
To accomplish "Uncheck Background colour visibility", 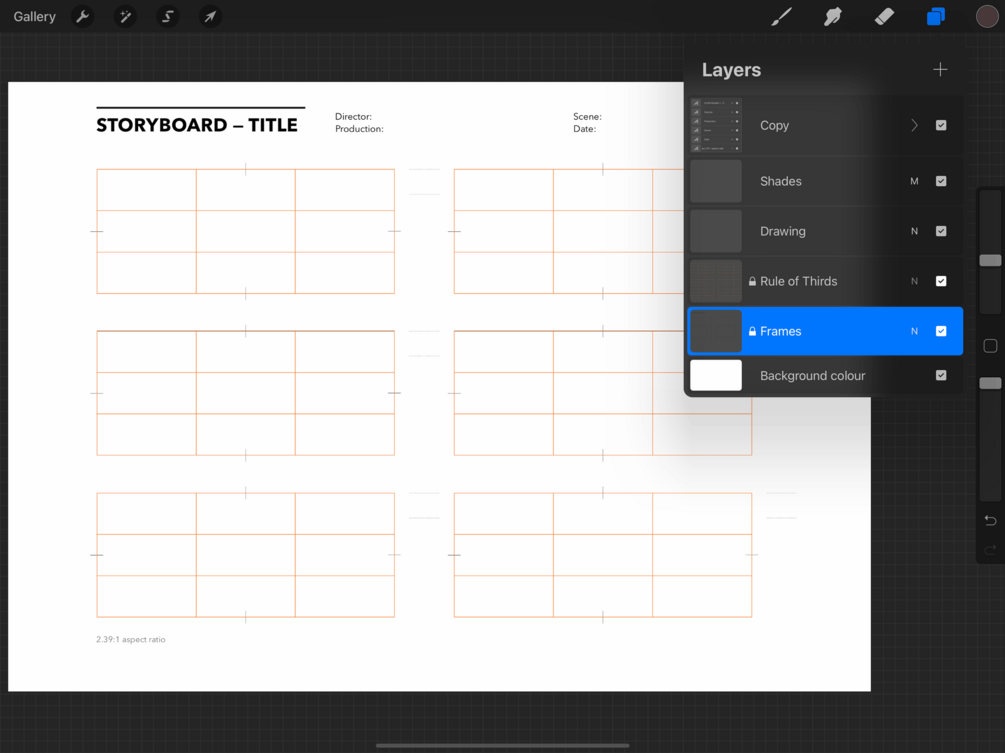I will coord(941,376).
